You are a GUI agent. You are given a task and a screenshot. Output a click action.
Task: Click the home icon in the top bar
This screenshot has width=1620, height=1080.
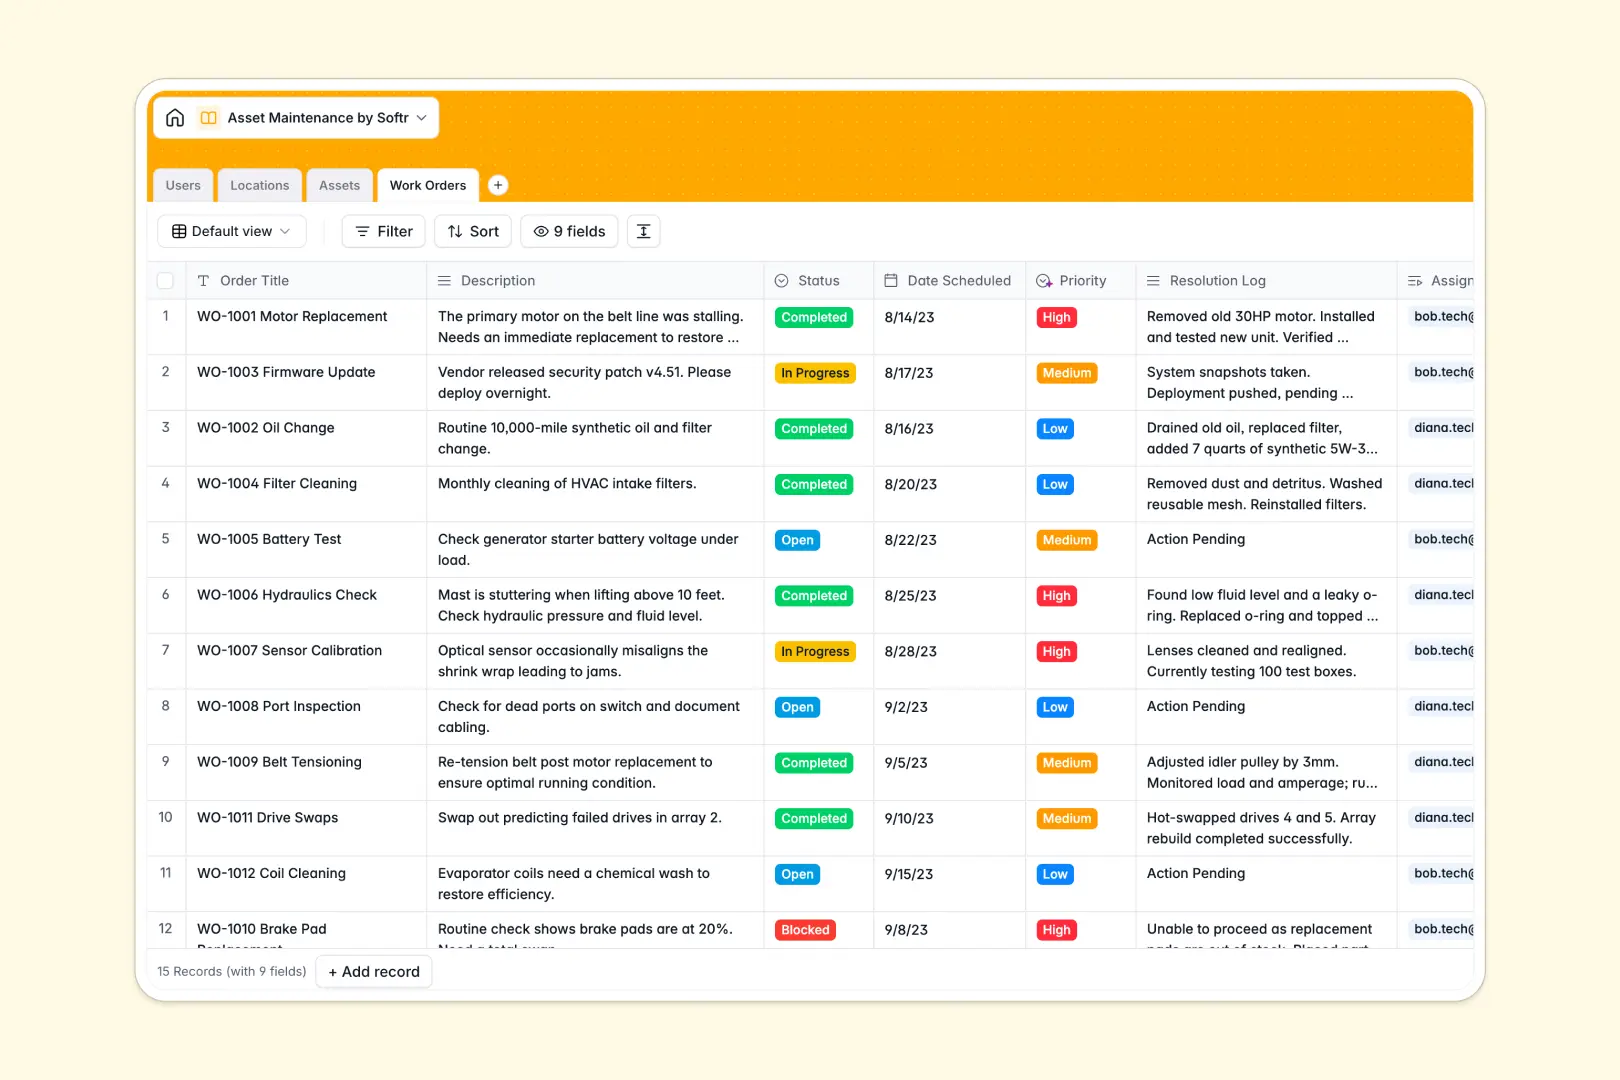[175, 117]
